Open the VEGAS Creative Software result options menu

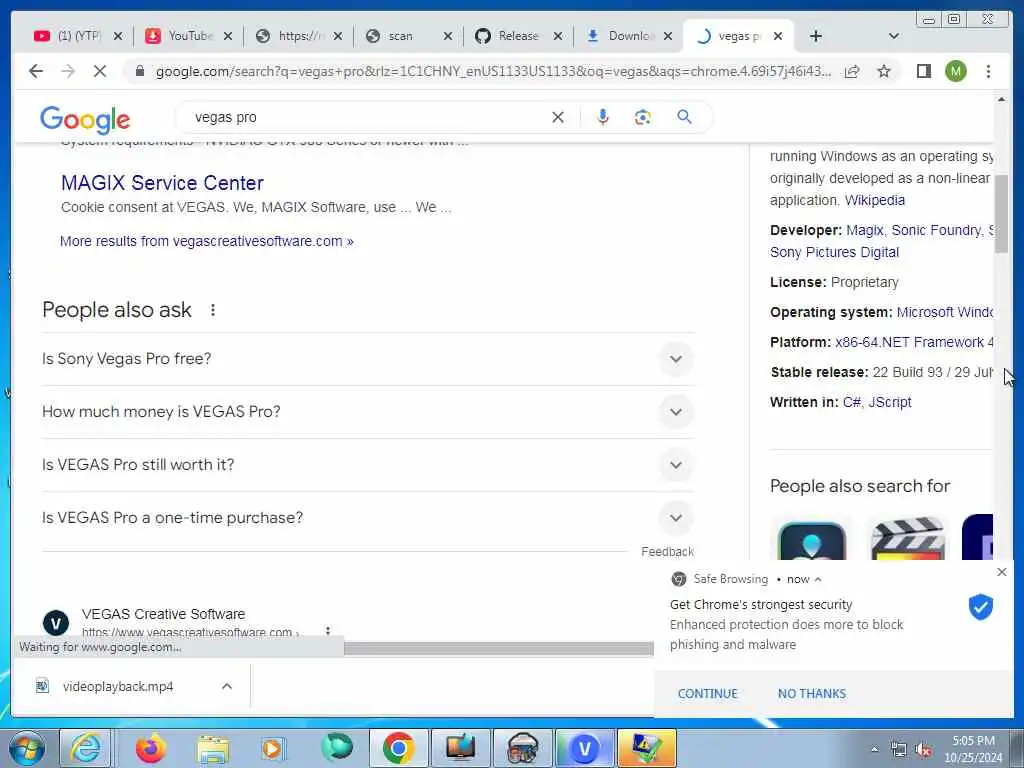coord(328,631)
